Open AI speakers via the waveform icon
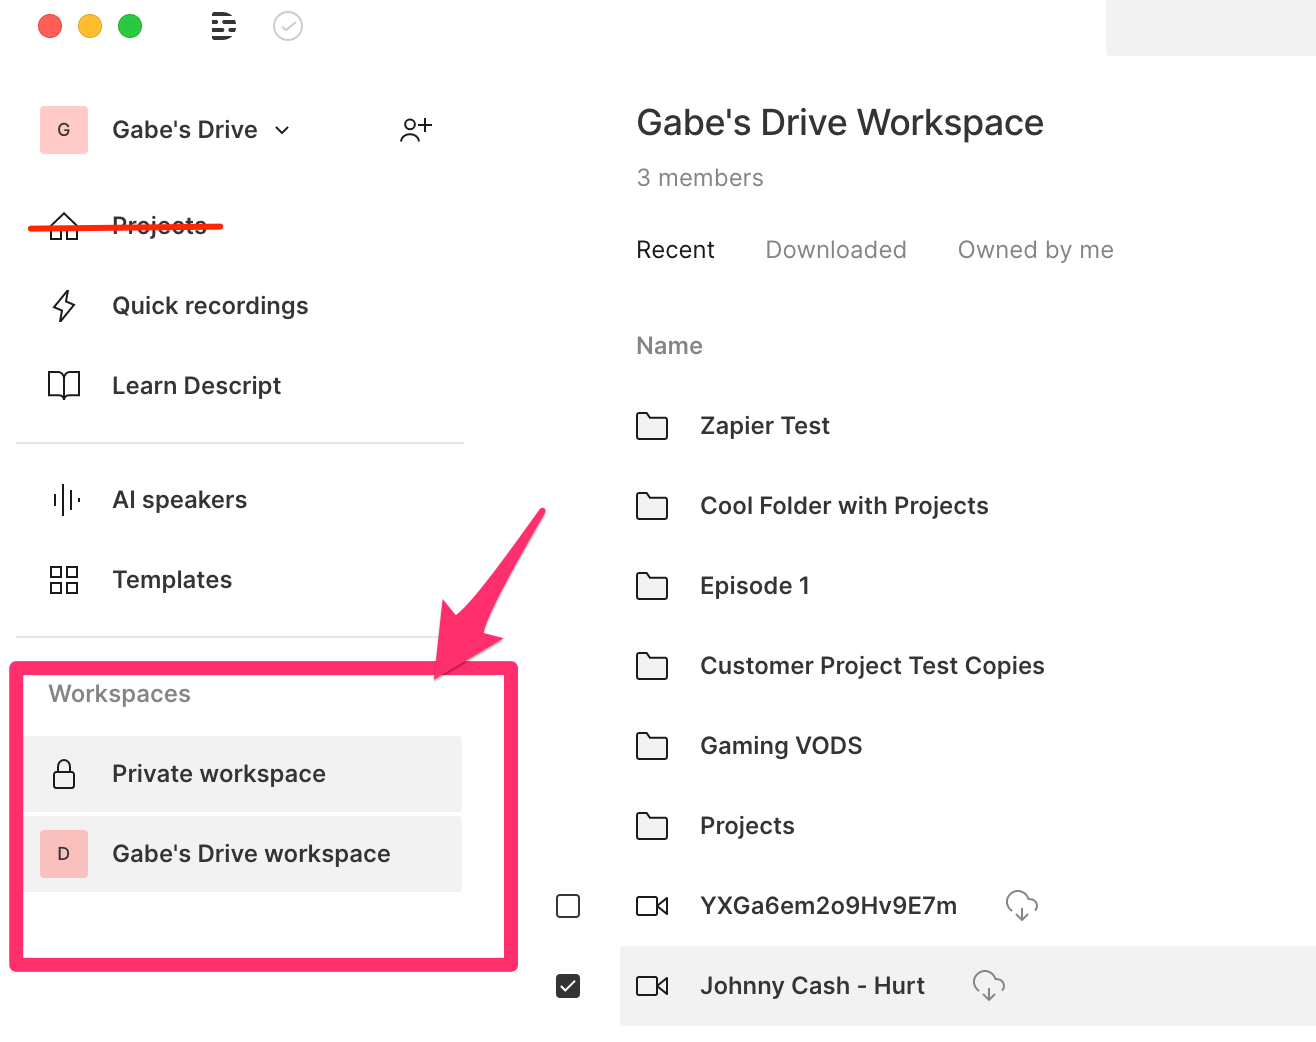Screen dimensions: 1316x1042 [x=66, y=500]
